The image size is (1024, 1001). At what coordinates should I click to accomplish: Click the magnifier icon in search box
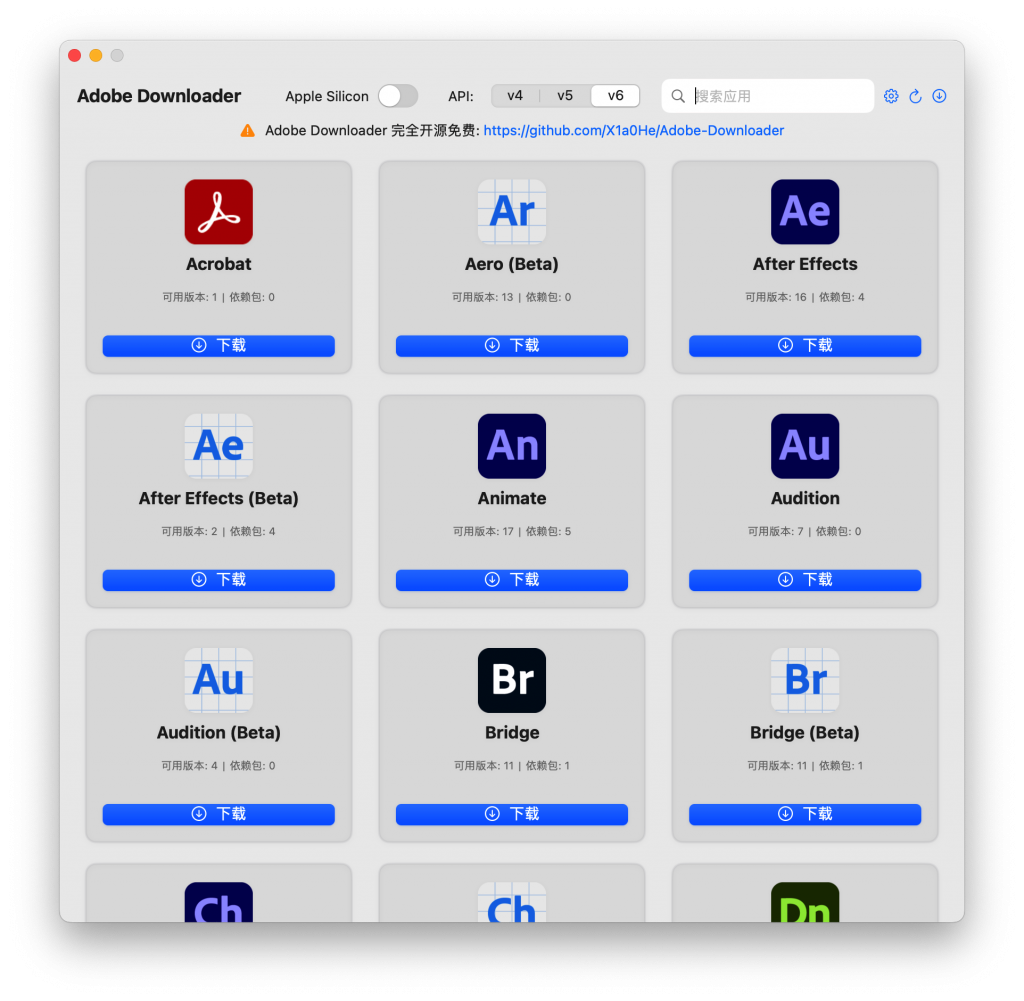click(x=678, y=96)
